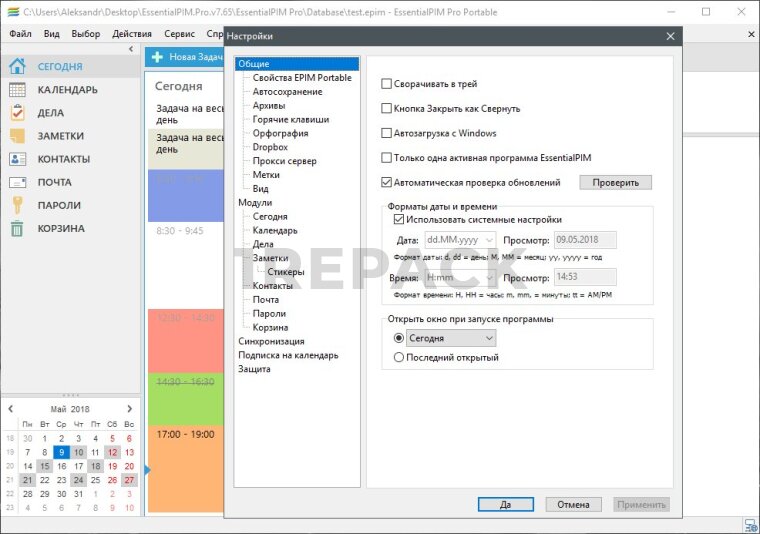The image size is (760, 534).
Task: Open the Mail envelope icon
Action: (x=17, y=183)
